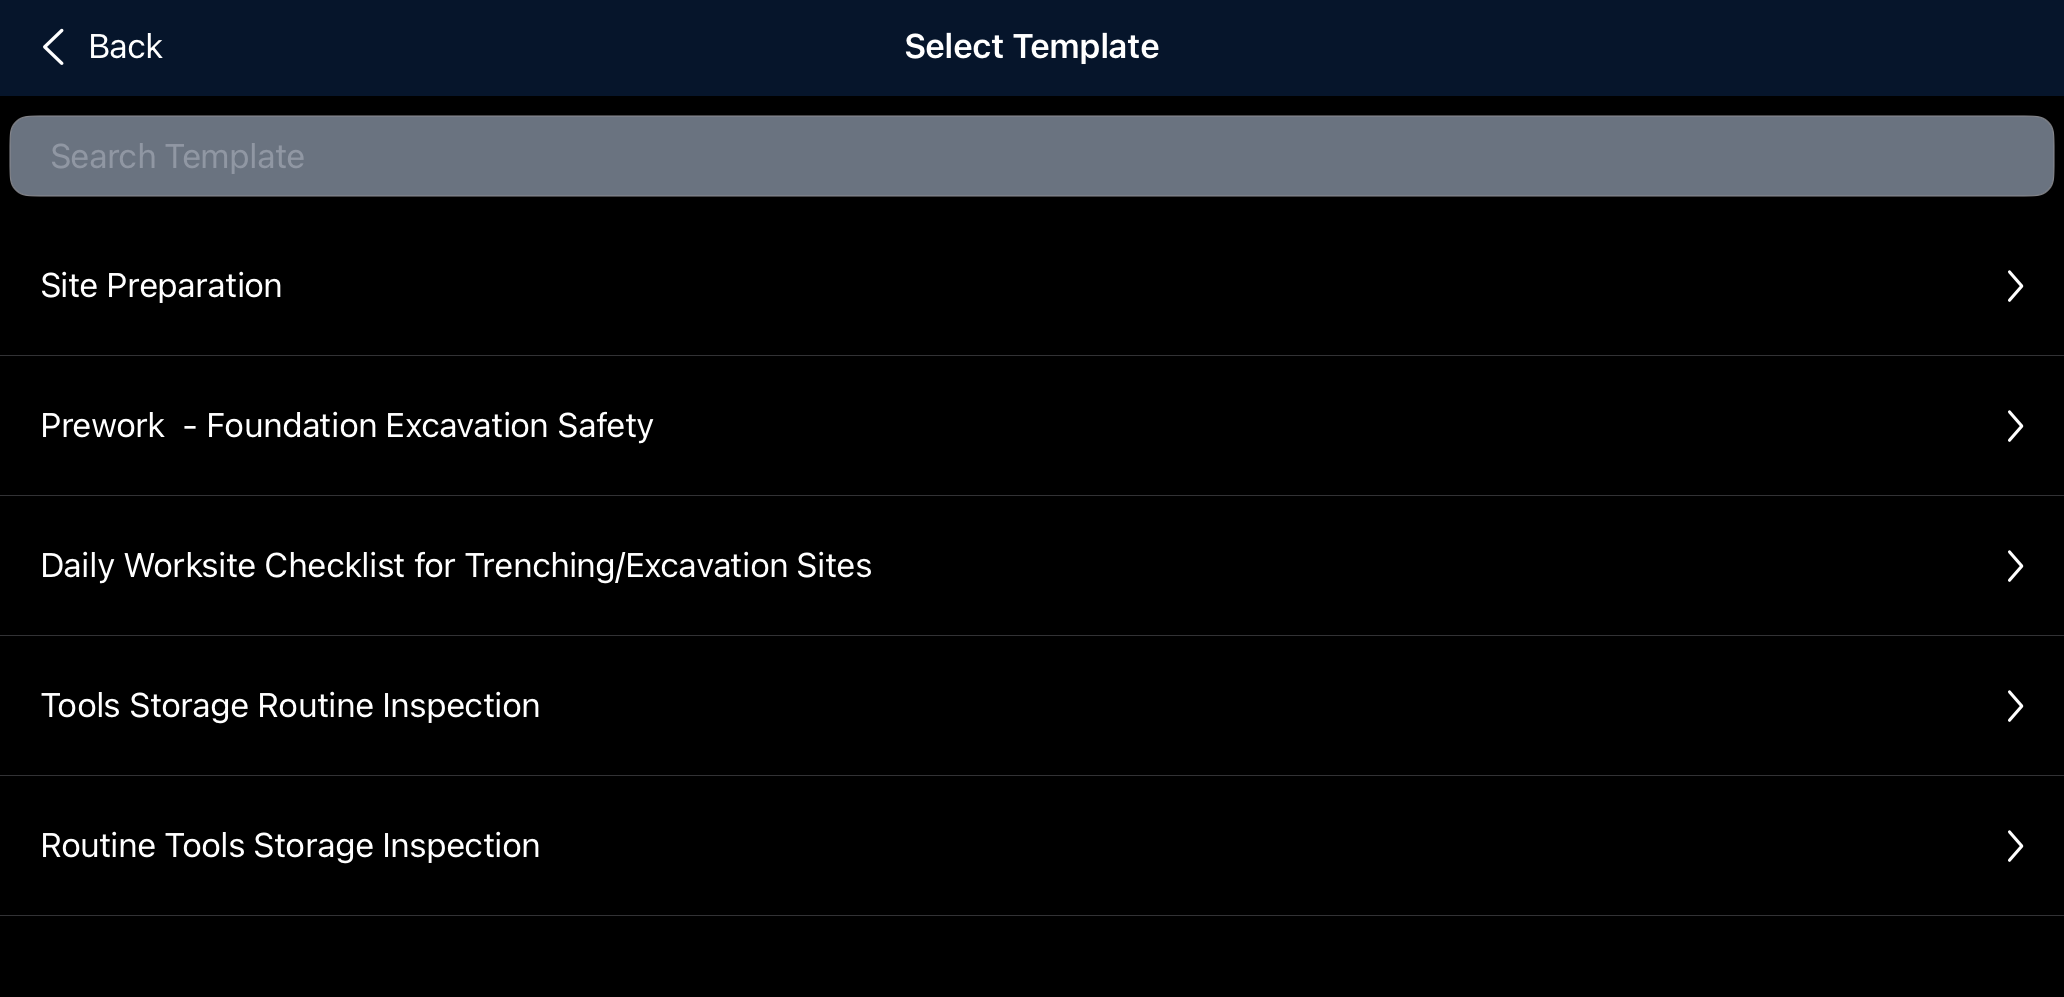The image size is (2064, 997).
Task: Focus the Search Template field
Action: click(x=1031, y=156)
